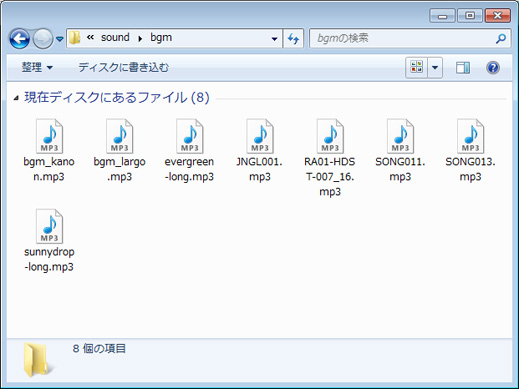519x389 pixels.
Task: Click the RA01-HDST-007_16.mp3 file name label
Action: click(330, 177)
